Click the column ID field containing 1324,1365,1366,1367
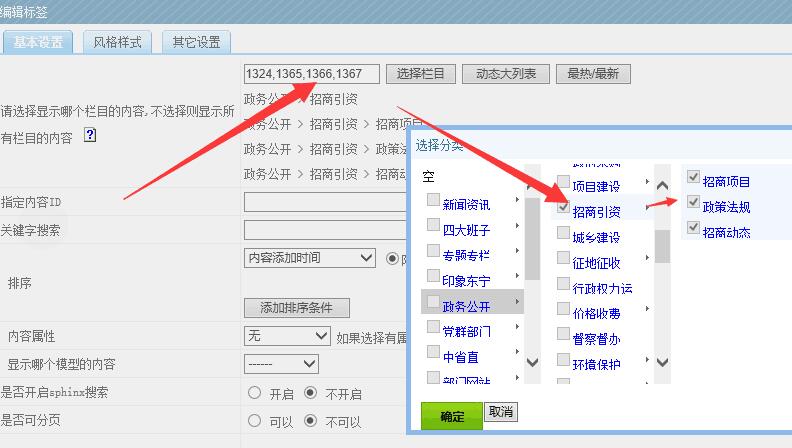 tap(311, 74)
